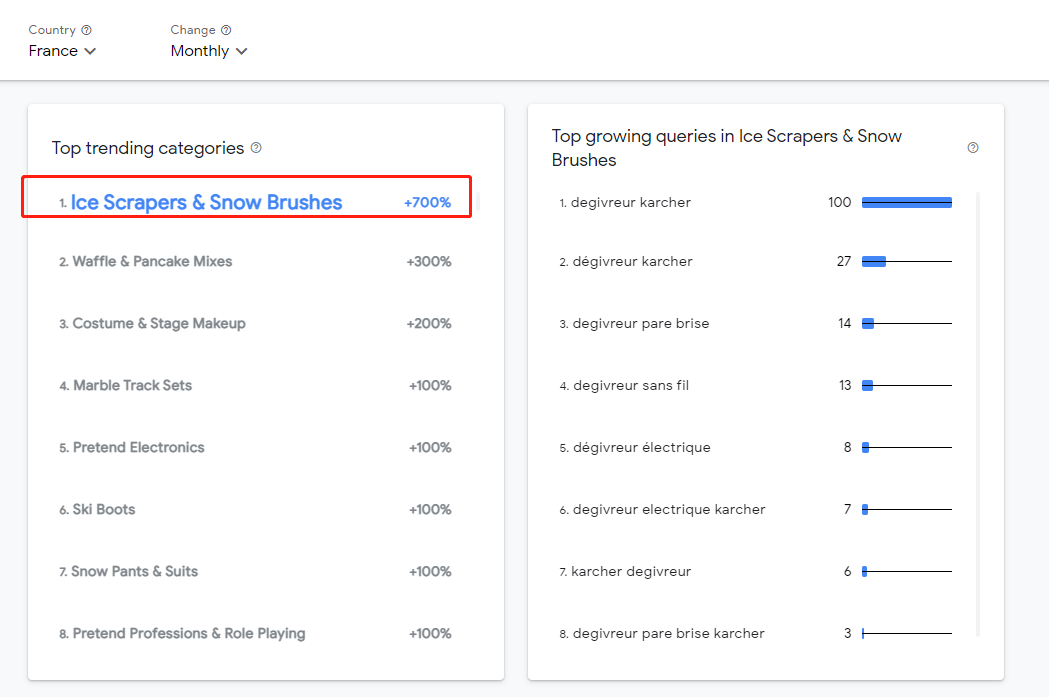
Task: Open the Country help icon
Action: point(86,30)
